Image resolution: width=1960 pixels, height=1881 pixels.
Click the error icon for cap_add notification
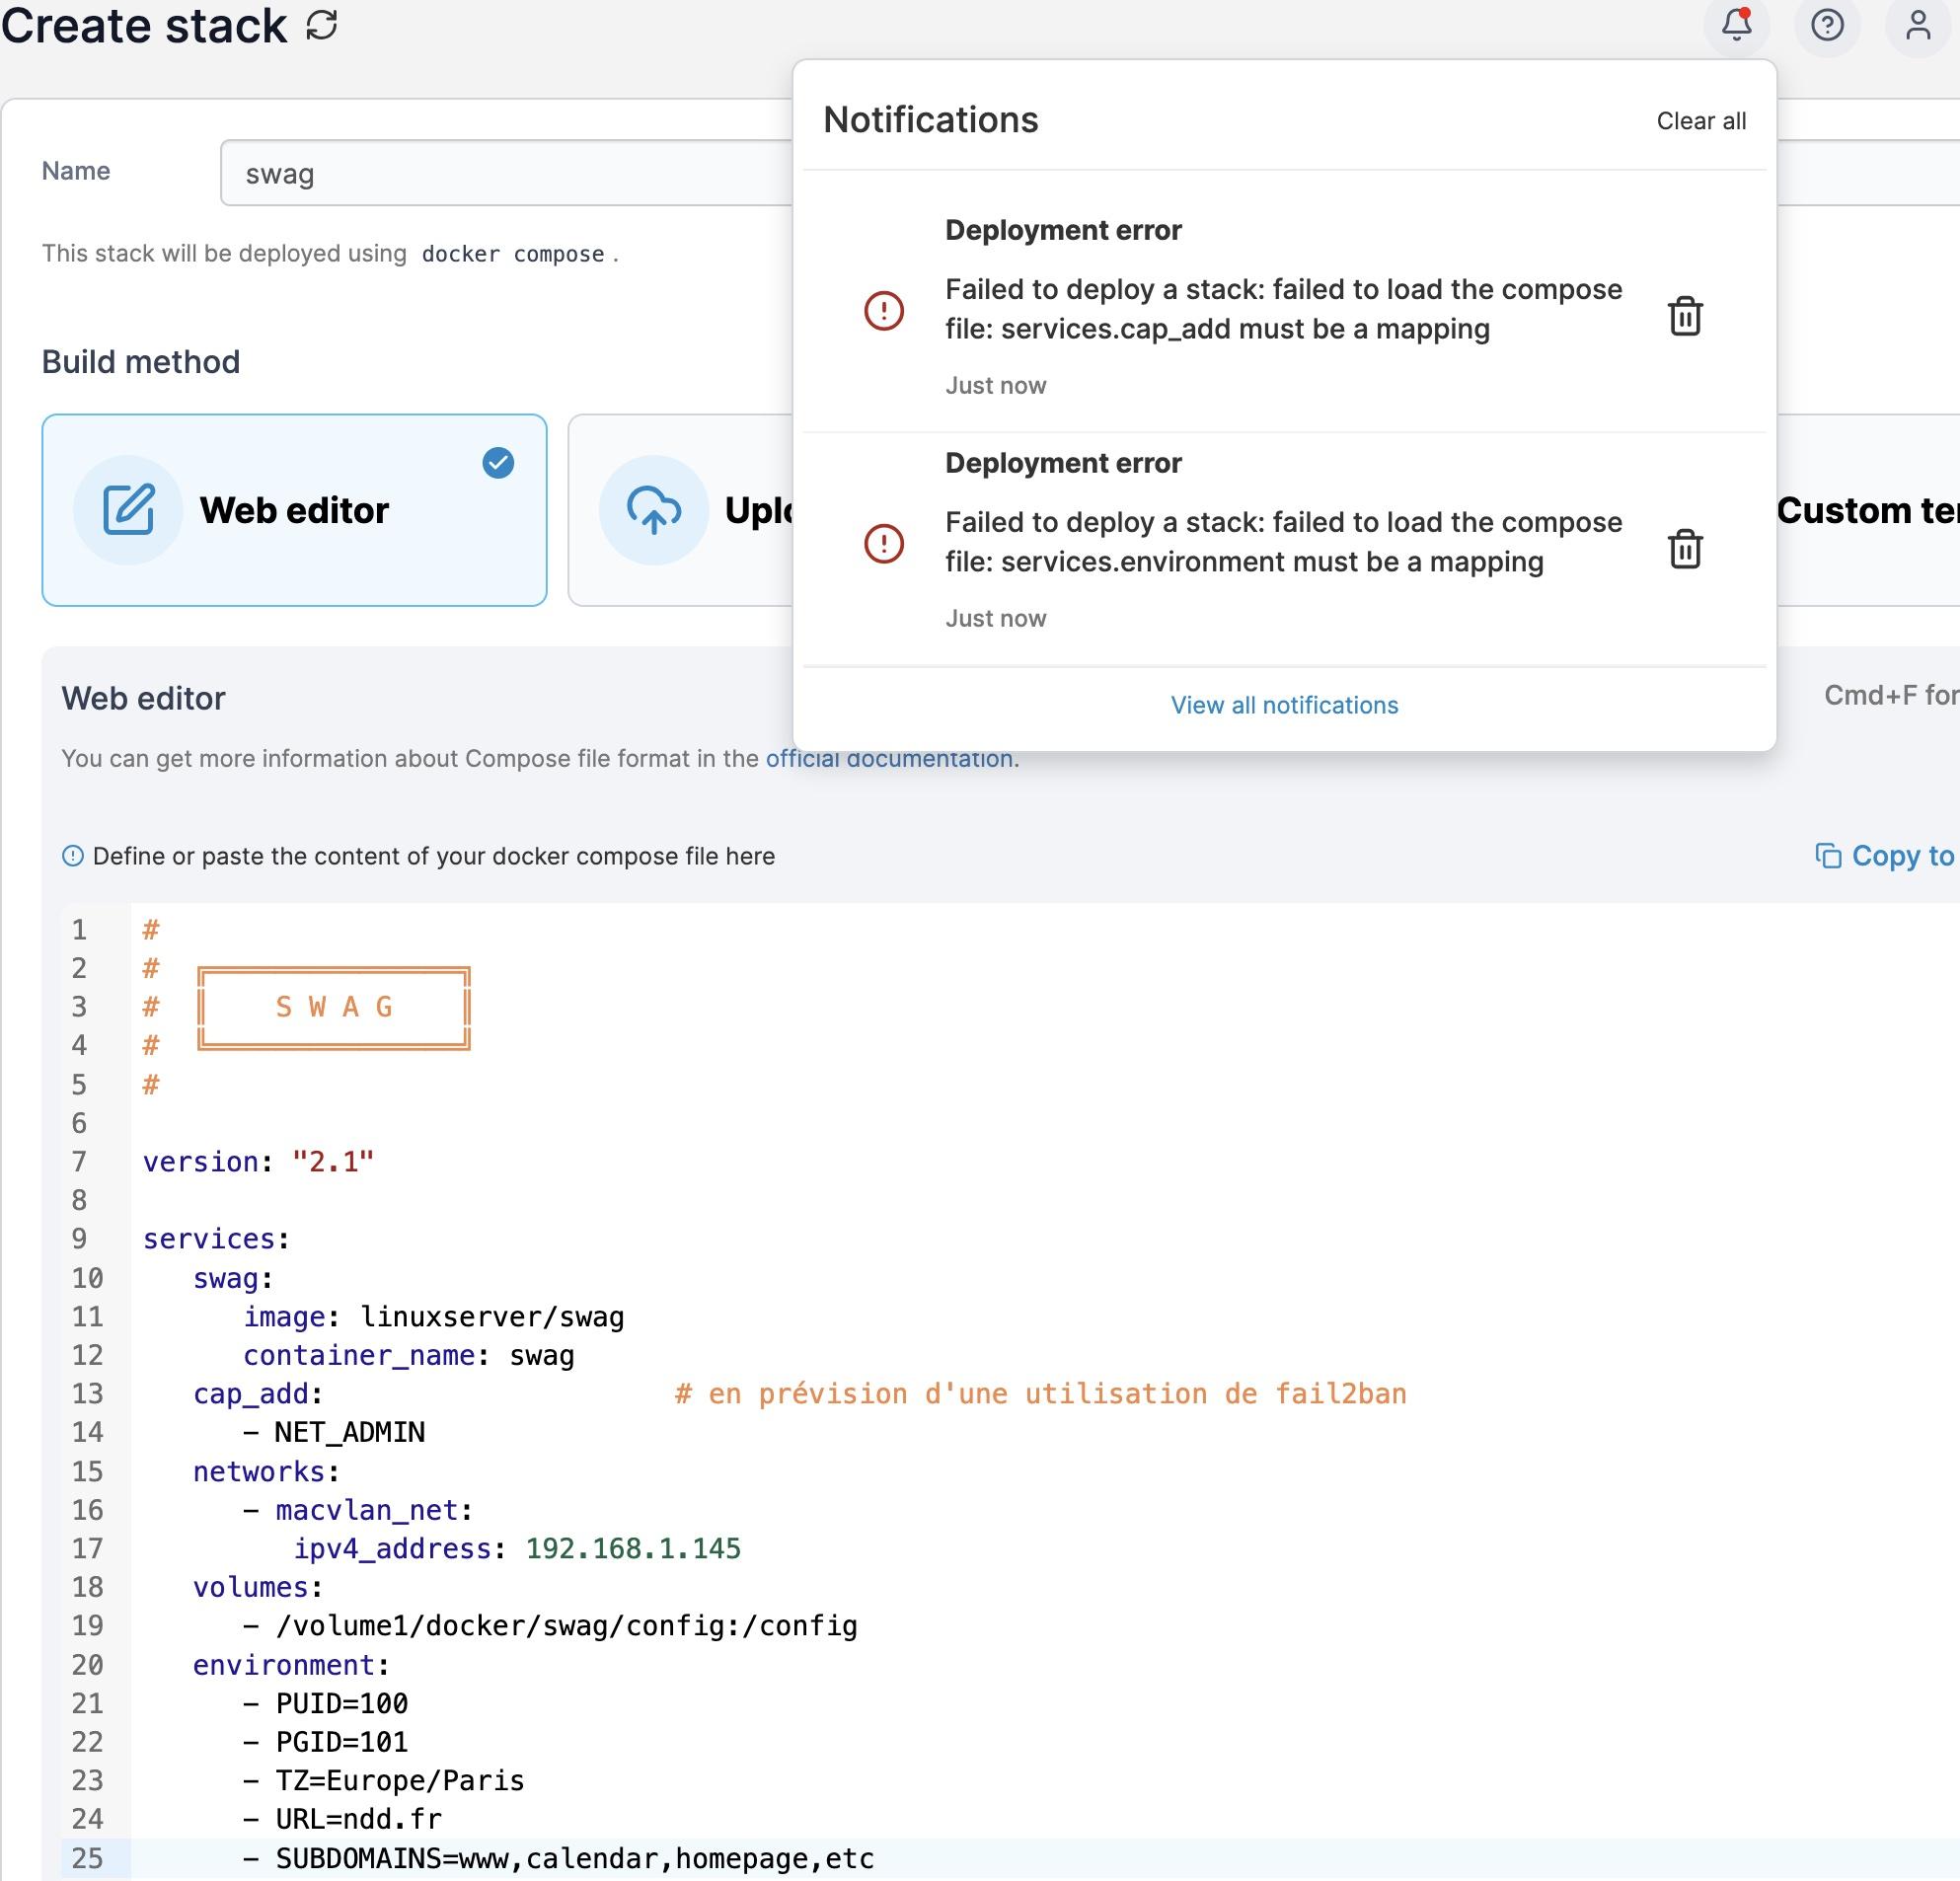[884, 311]
